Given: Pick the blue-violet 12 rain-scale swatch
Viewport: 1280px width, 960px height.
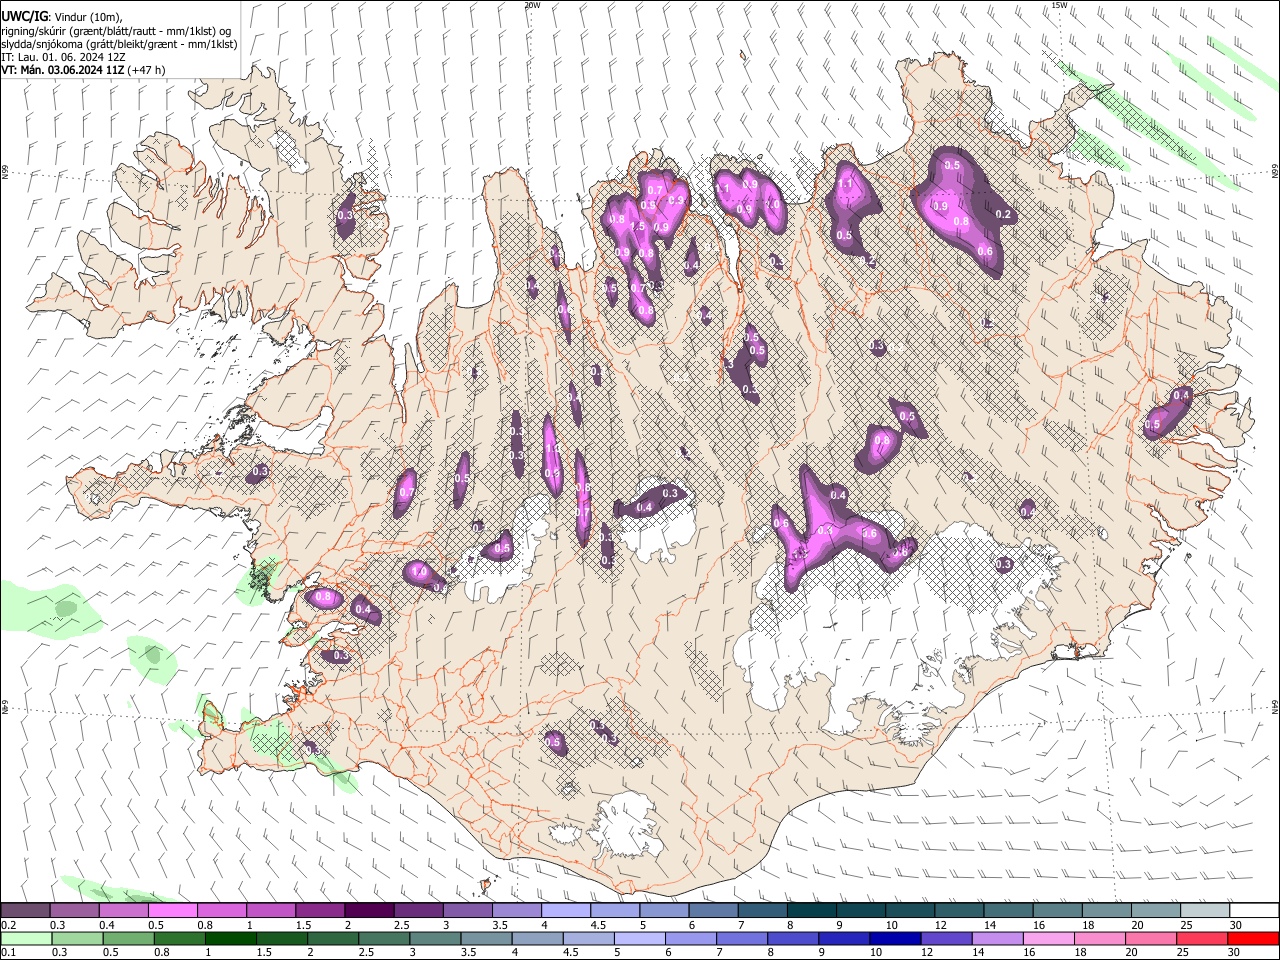Looking at the screenshot, I should click(x=945, y=938).
